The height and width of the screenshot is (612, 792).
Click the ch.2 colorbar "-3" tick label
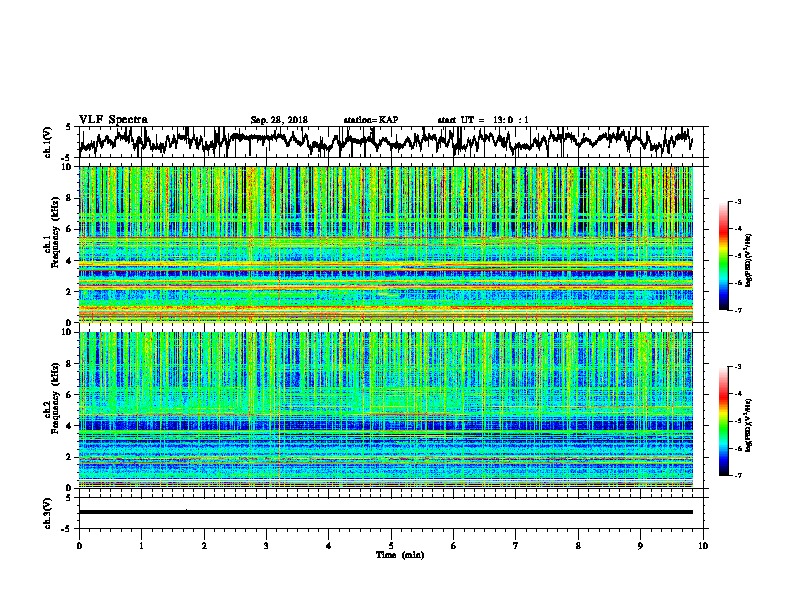tap(738, 367)
